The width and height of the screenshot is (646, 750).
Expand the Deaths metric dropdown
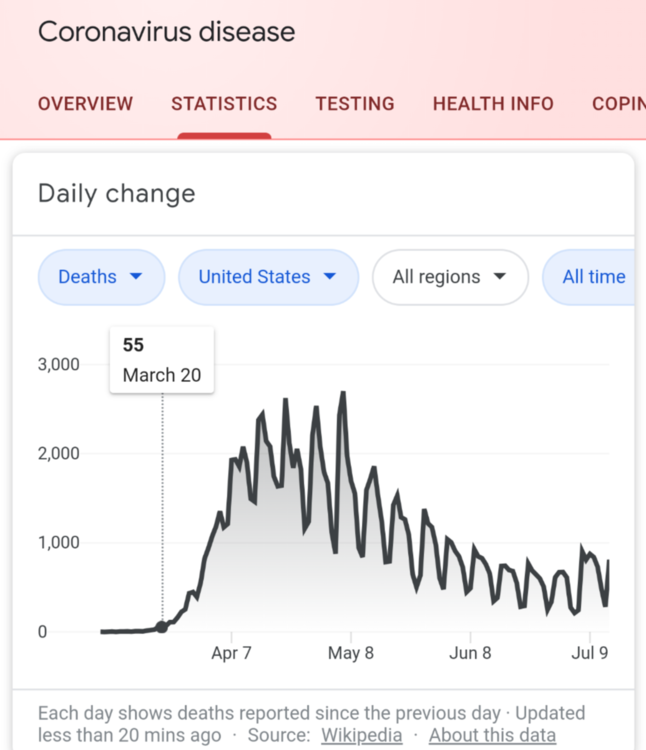[x=101, y=277]
